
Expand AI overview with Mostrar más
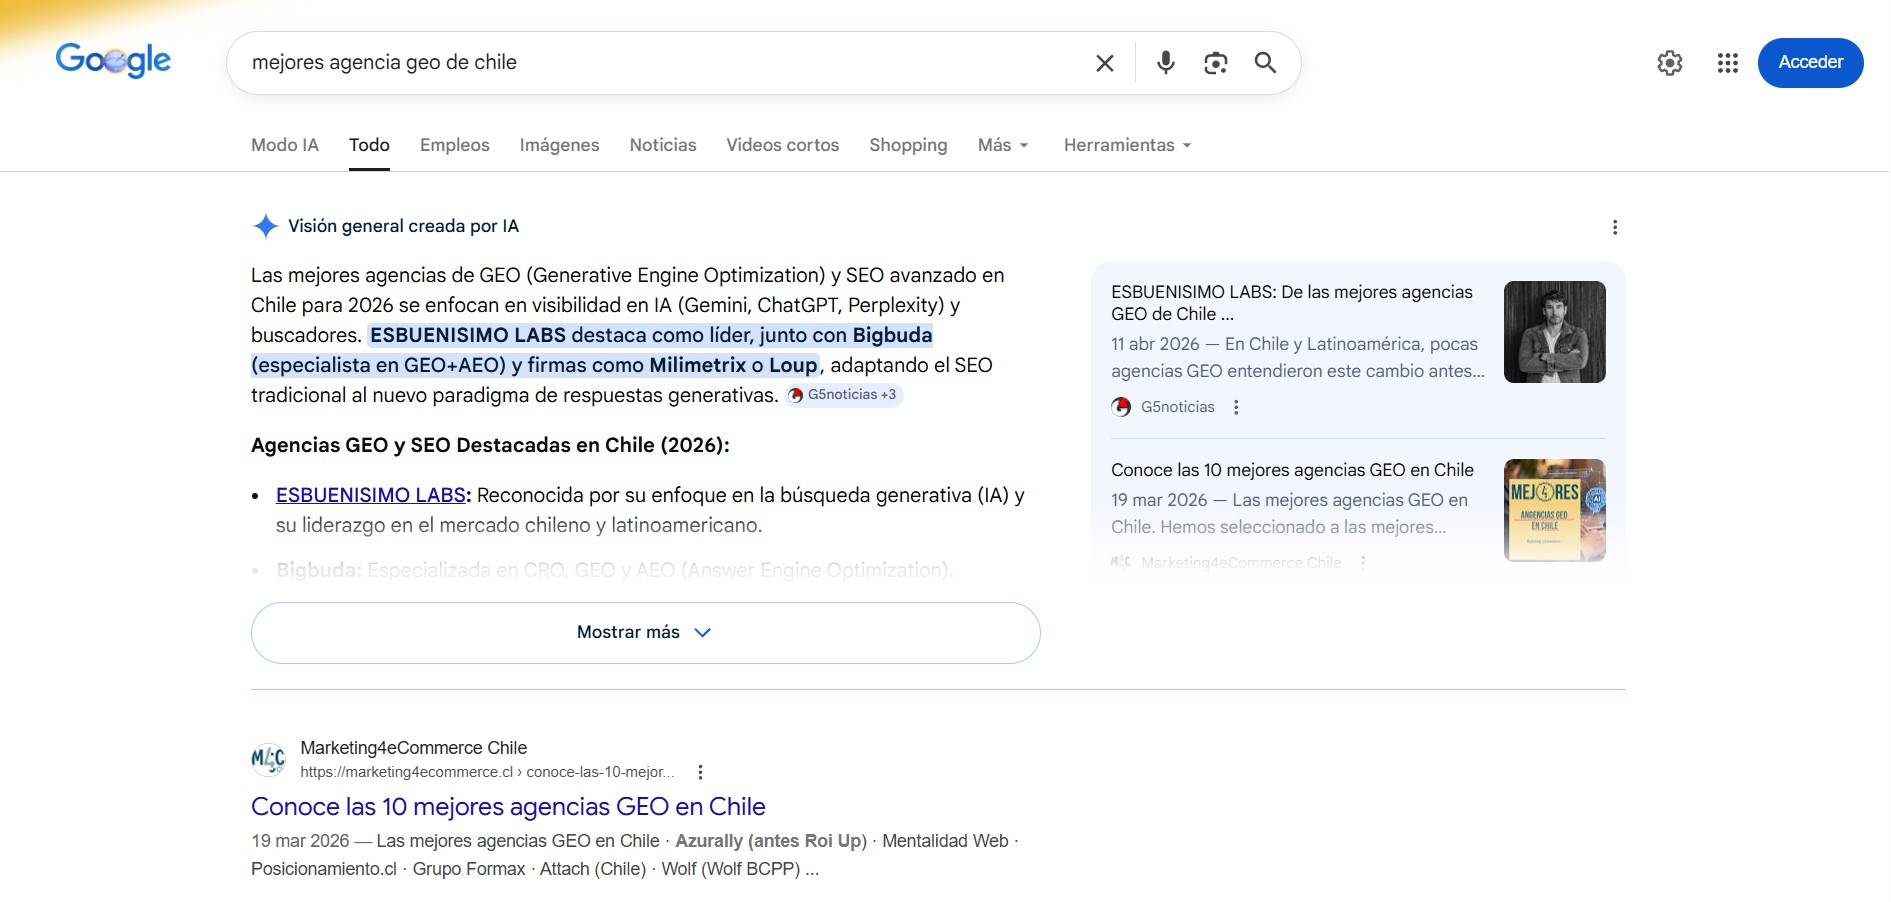(645, 632)
